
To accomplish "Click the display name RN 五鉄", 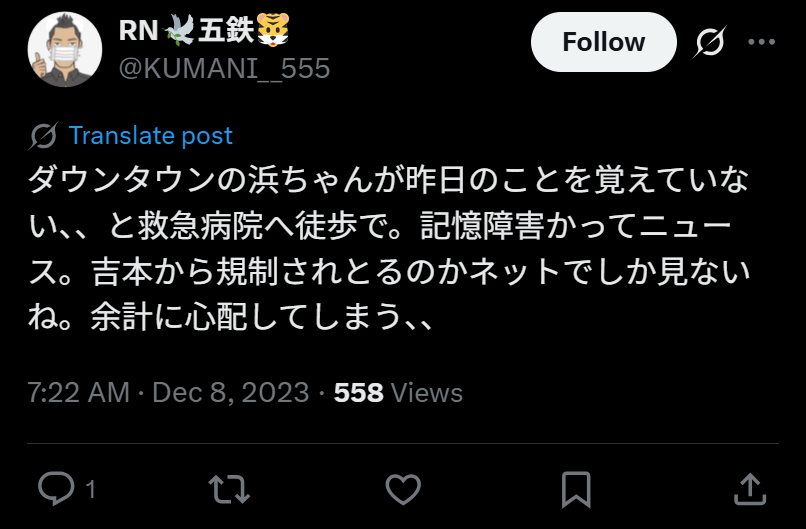I will click(x=204, y=30).
